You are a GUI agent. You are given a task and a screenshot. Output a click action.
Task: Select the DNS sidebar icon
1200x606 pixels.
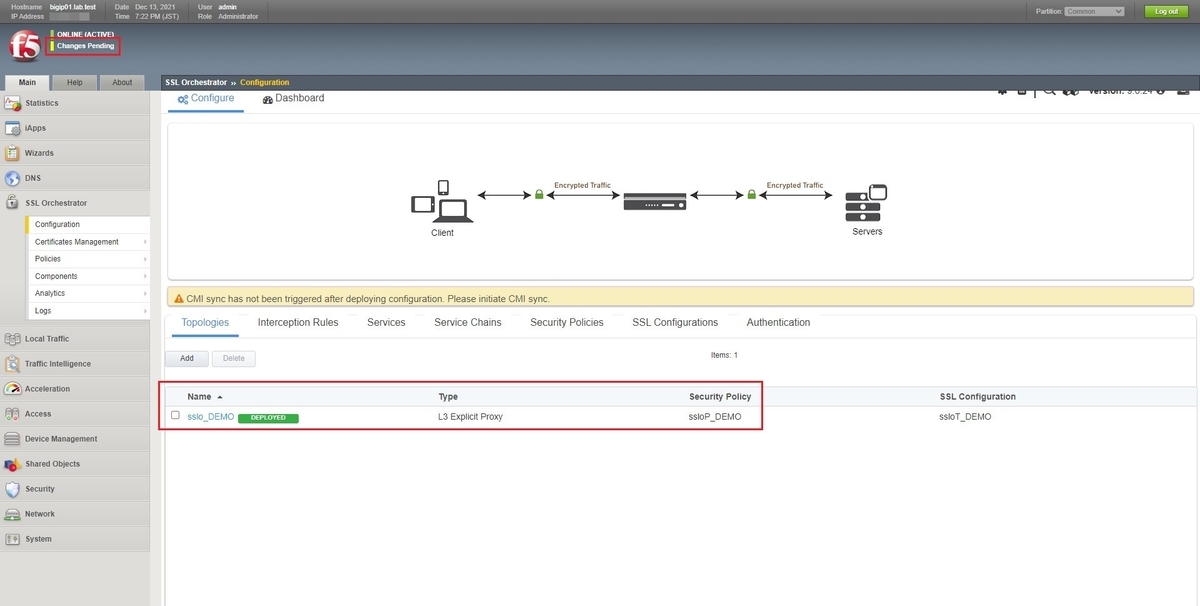tap(14, 178)
